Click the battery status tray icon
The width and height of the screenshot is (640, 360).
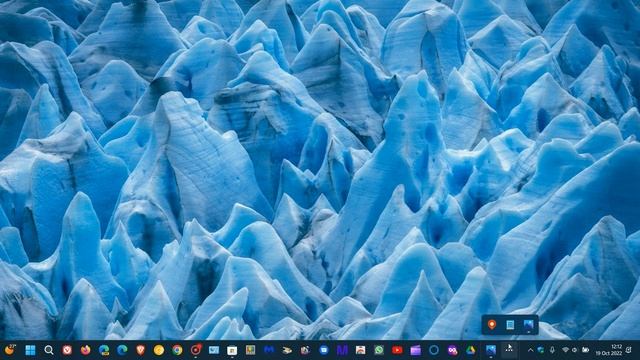point(586,350)
